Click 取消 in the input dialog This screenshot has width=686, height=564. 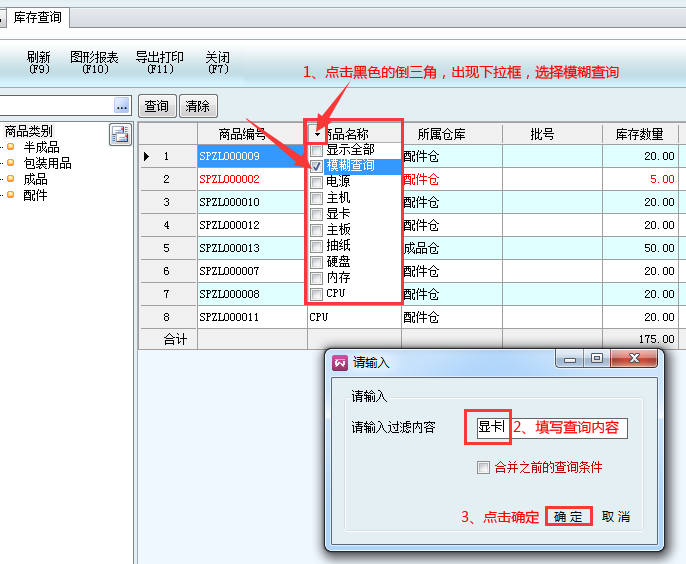pyautogui.click(x=616, y=517)
